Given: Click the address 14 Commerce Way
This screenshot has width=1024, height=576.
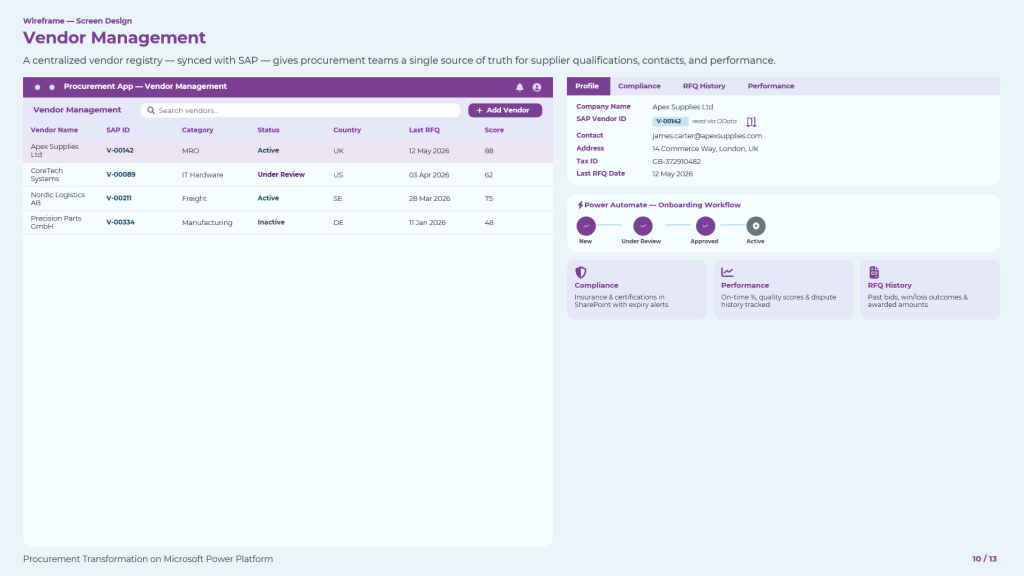Looking at the screenshot, I should click(x=705, y=149).
